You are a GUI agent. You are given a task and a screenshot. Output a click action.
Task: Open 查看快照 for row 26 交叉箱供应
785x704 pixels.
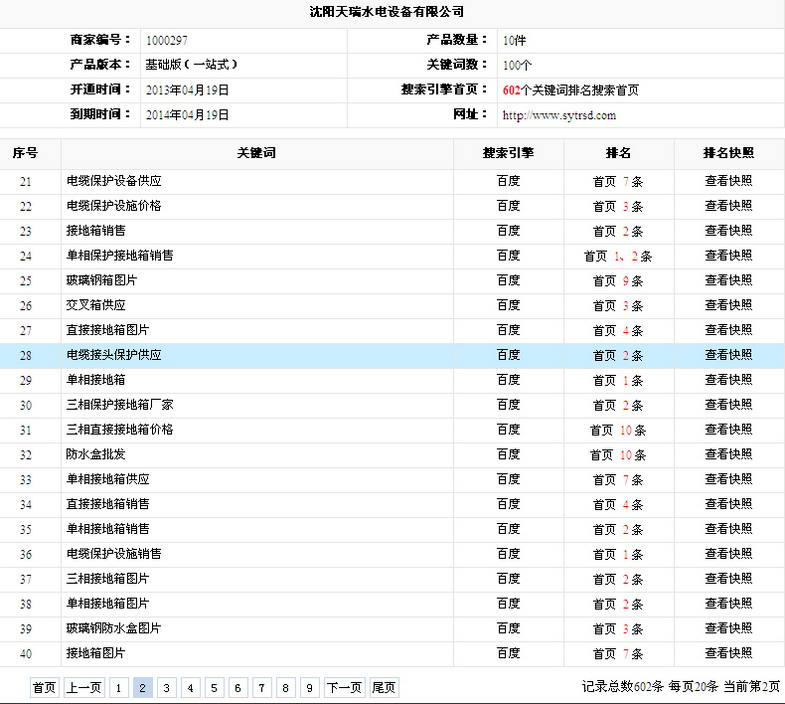(x=728, y=305)
